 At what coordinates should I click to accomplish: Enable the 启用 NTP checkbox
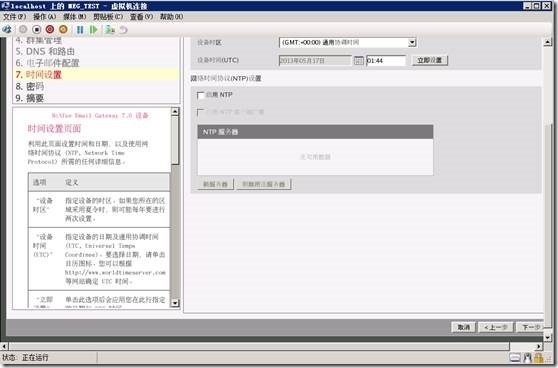coord(200,95)
